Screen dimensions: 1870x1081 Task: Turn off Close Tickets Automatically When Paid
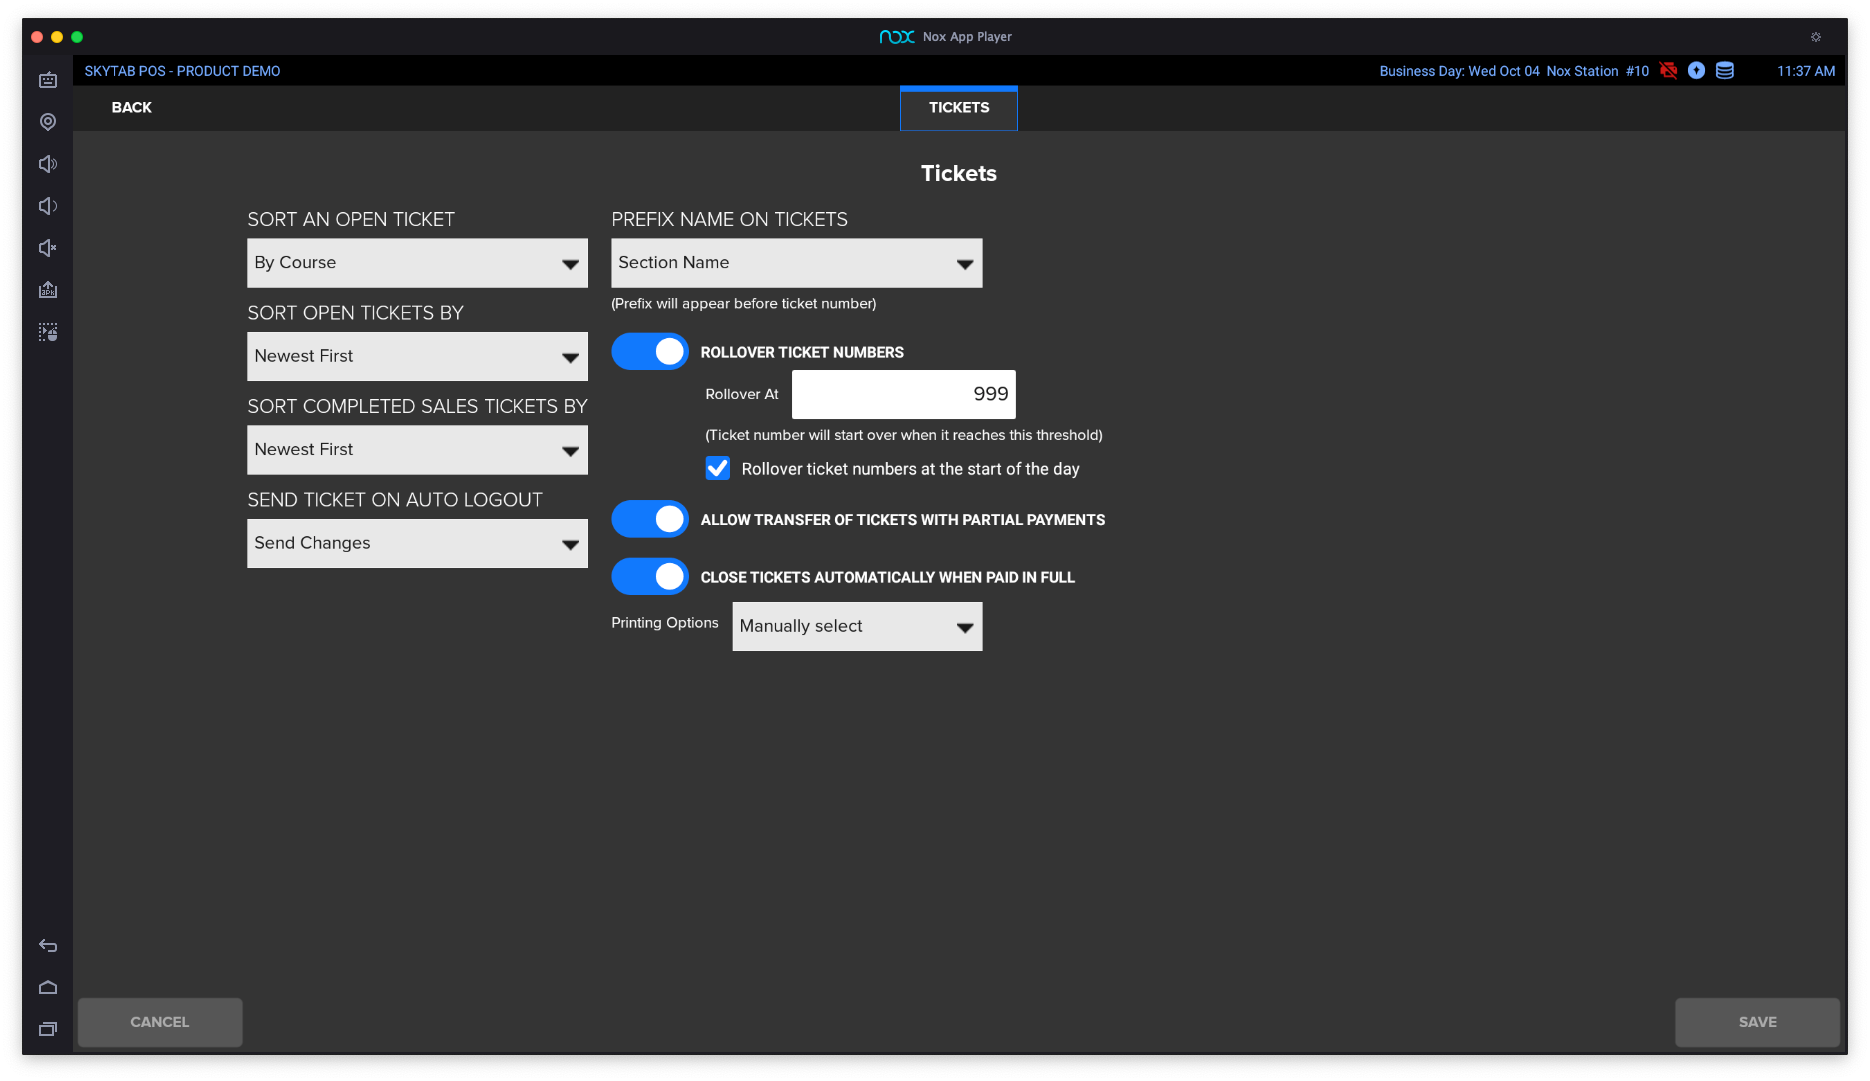tap(650, 577)
